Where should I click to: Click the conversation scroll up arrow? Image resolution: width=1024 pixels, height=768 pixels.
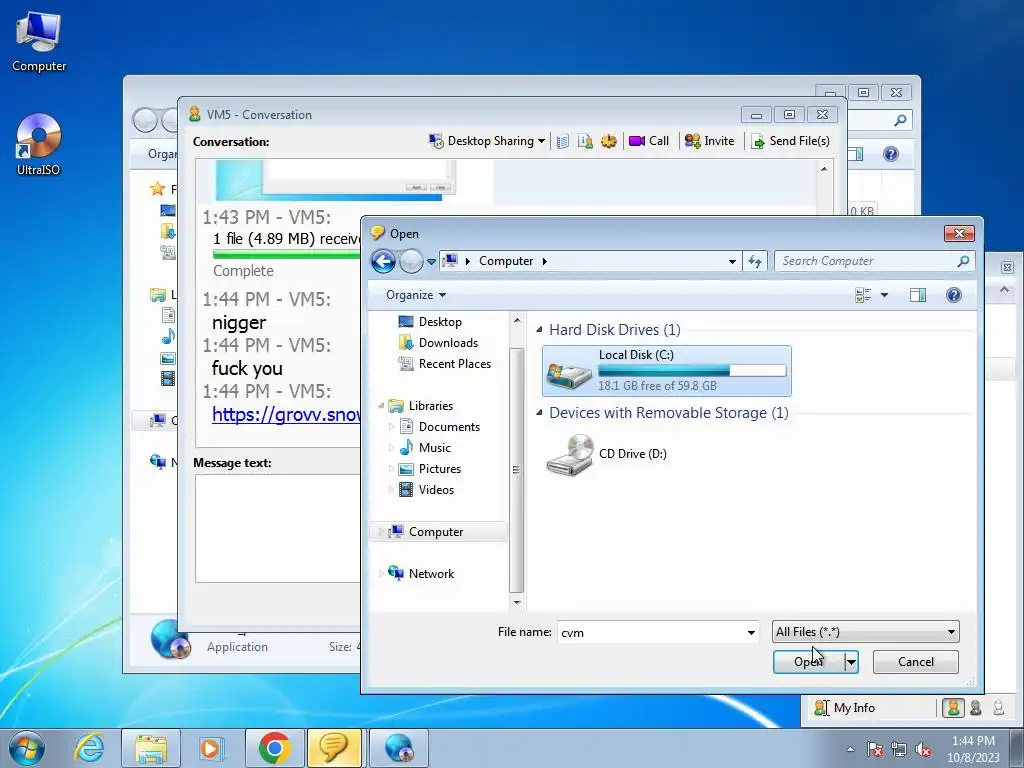pyautogui.click(x=824, y=169)
